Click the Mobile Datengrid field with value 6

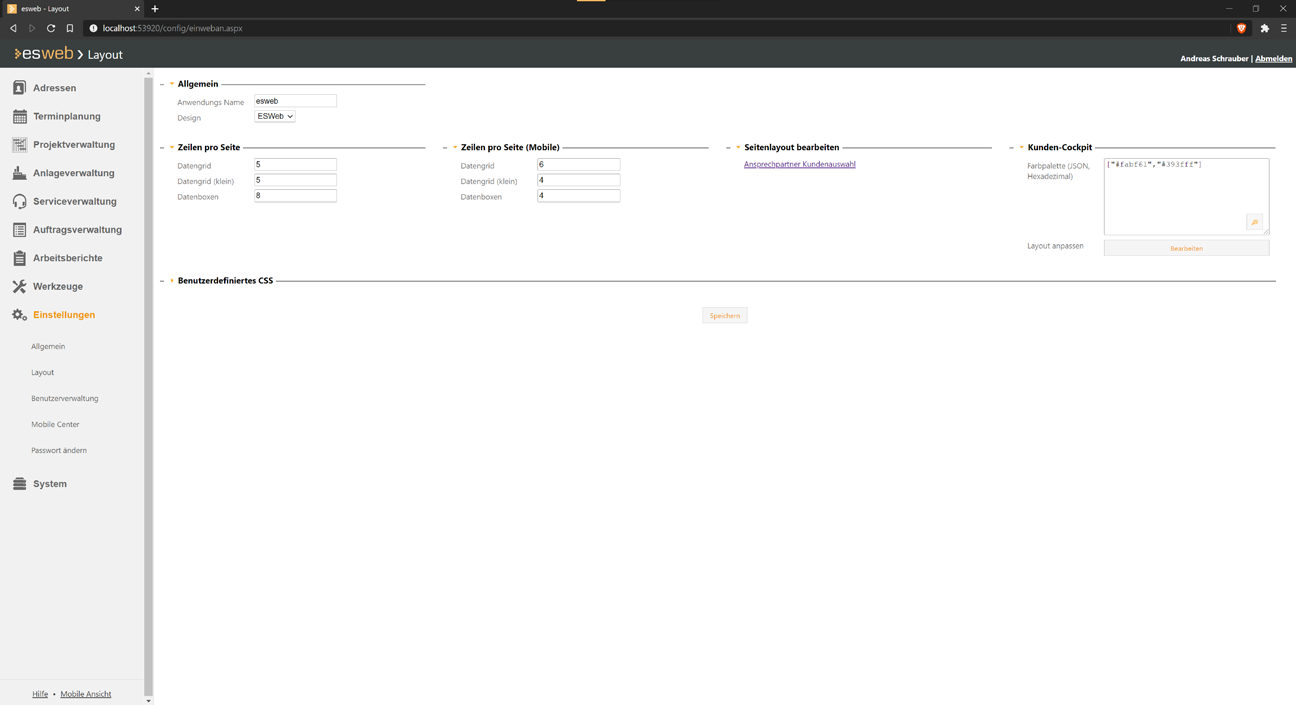(578, 164)
